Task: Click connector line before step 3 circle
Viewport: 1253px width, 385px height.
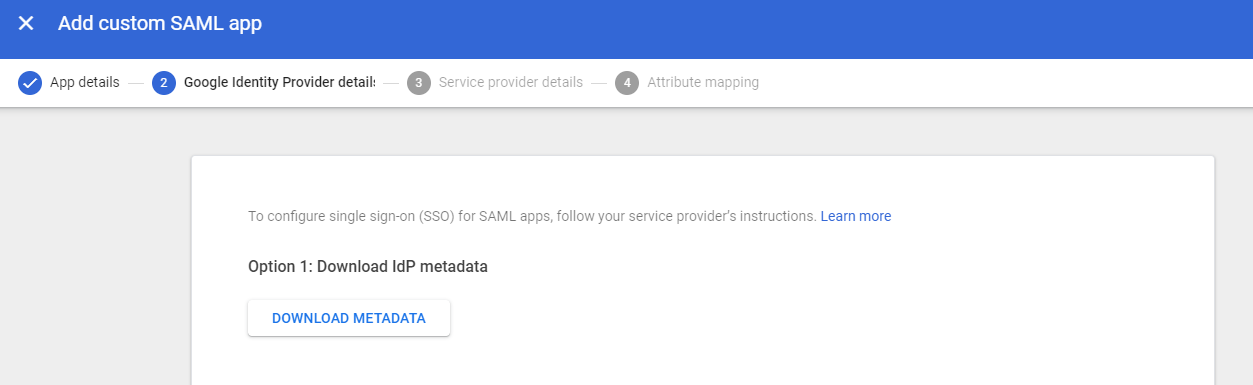Action: coord(391,82)
